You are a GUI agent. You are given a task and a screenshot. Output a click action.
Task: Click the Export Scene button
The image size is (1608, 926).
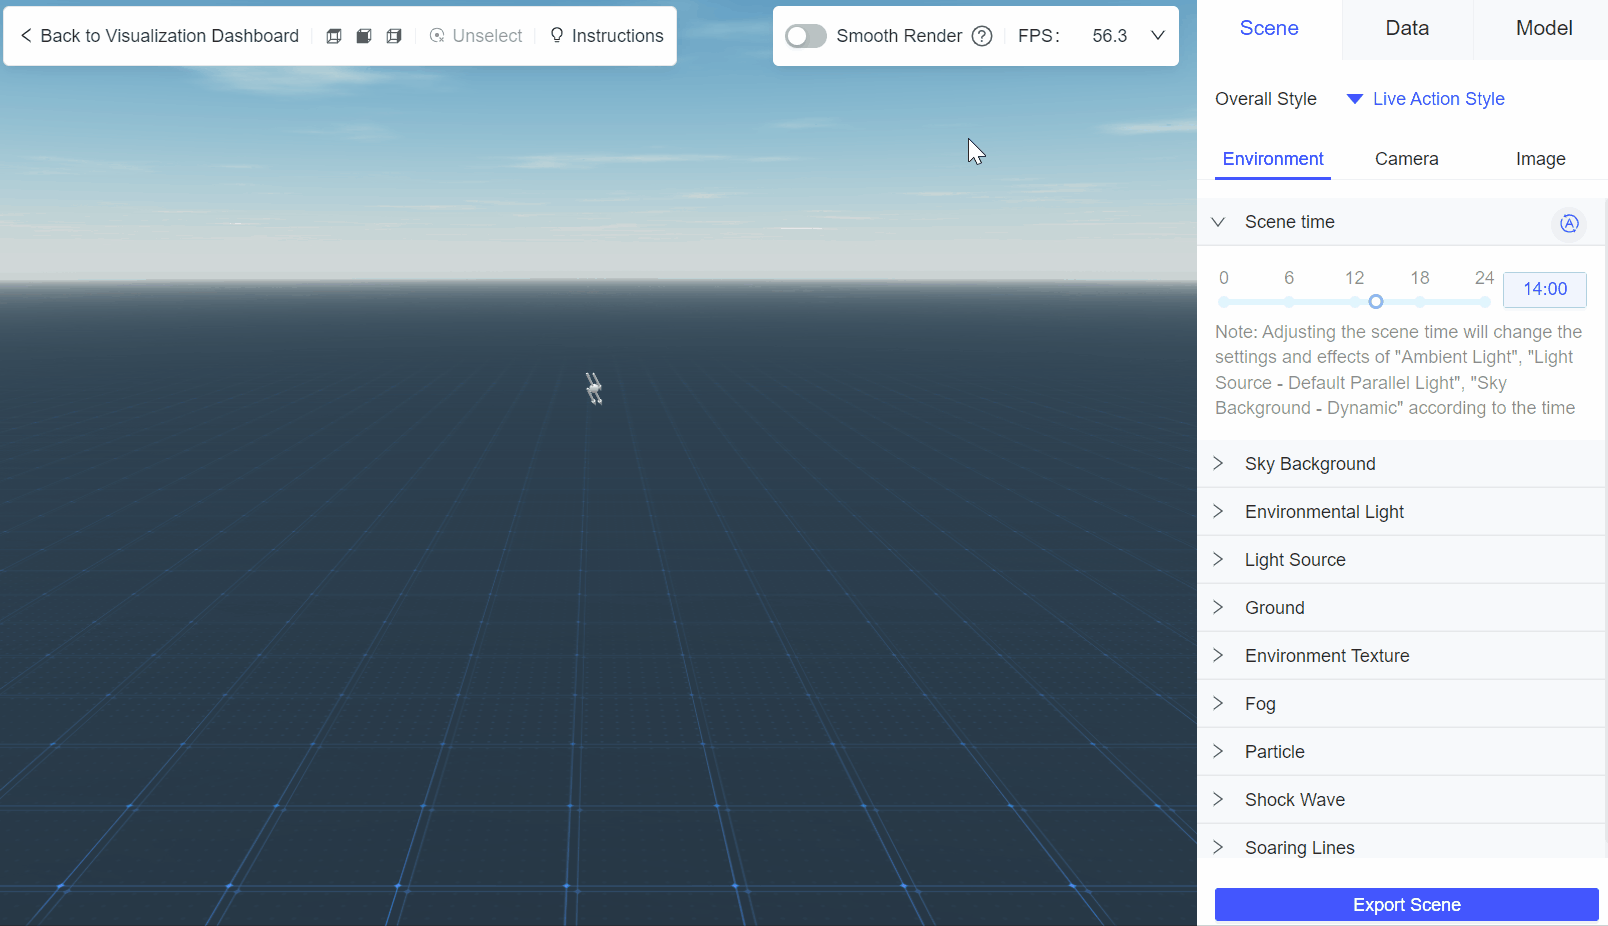pos(1406,905)
